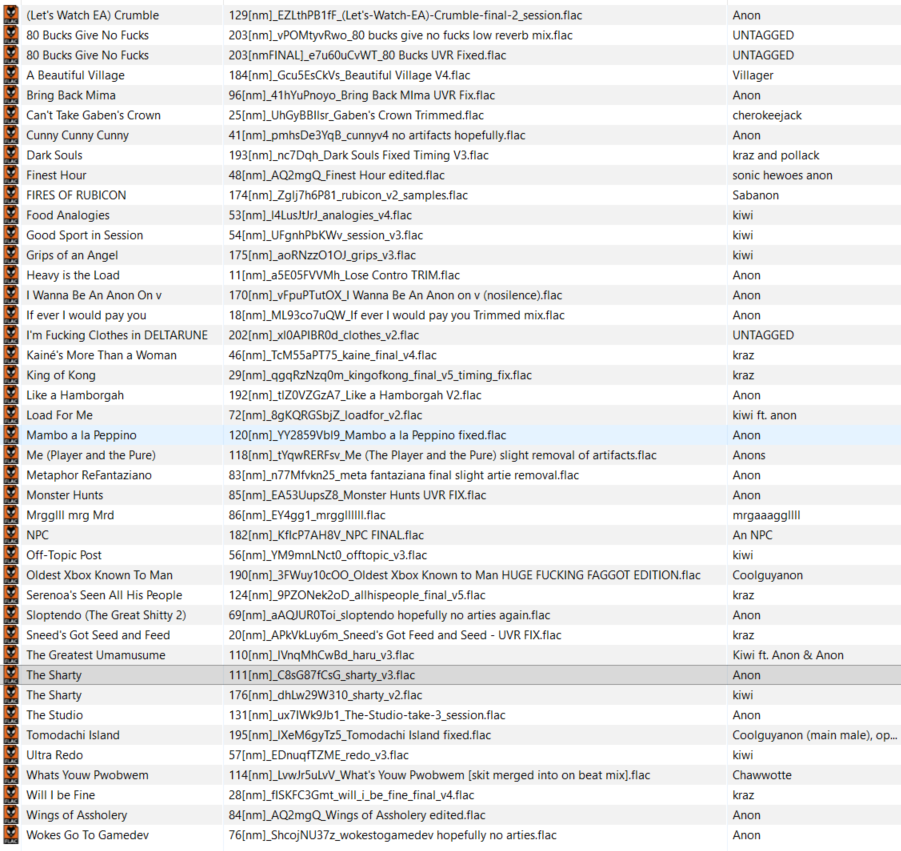Click artist Chawwotte
Screen dimensions: 901x851
[762, 775]
